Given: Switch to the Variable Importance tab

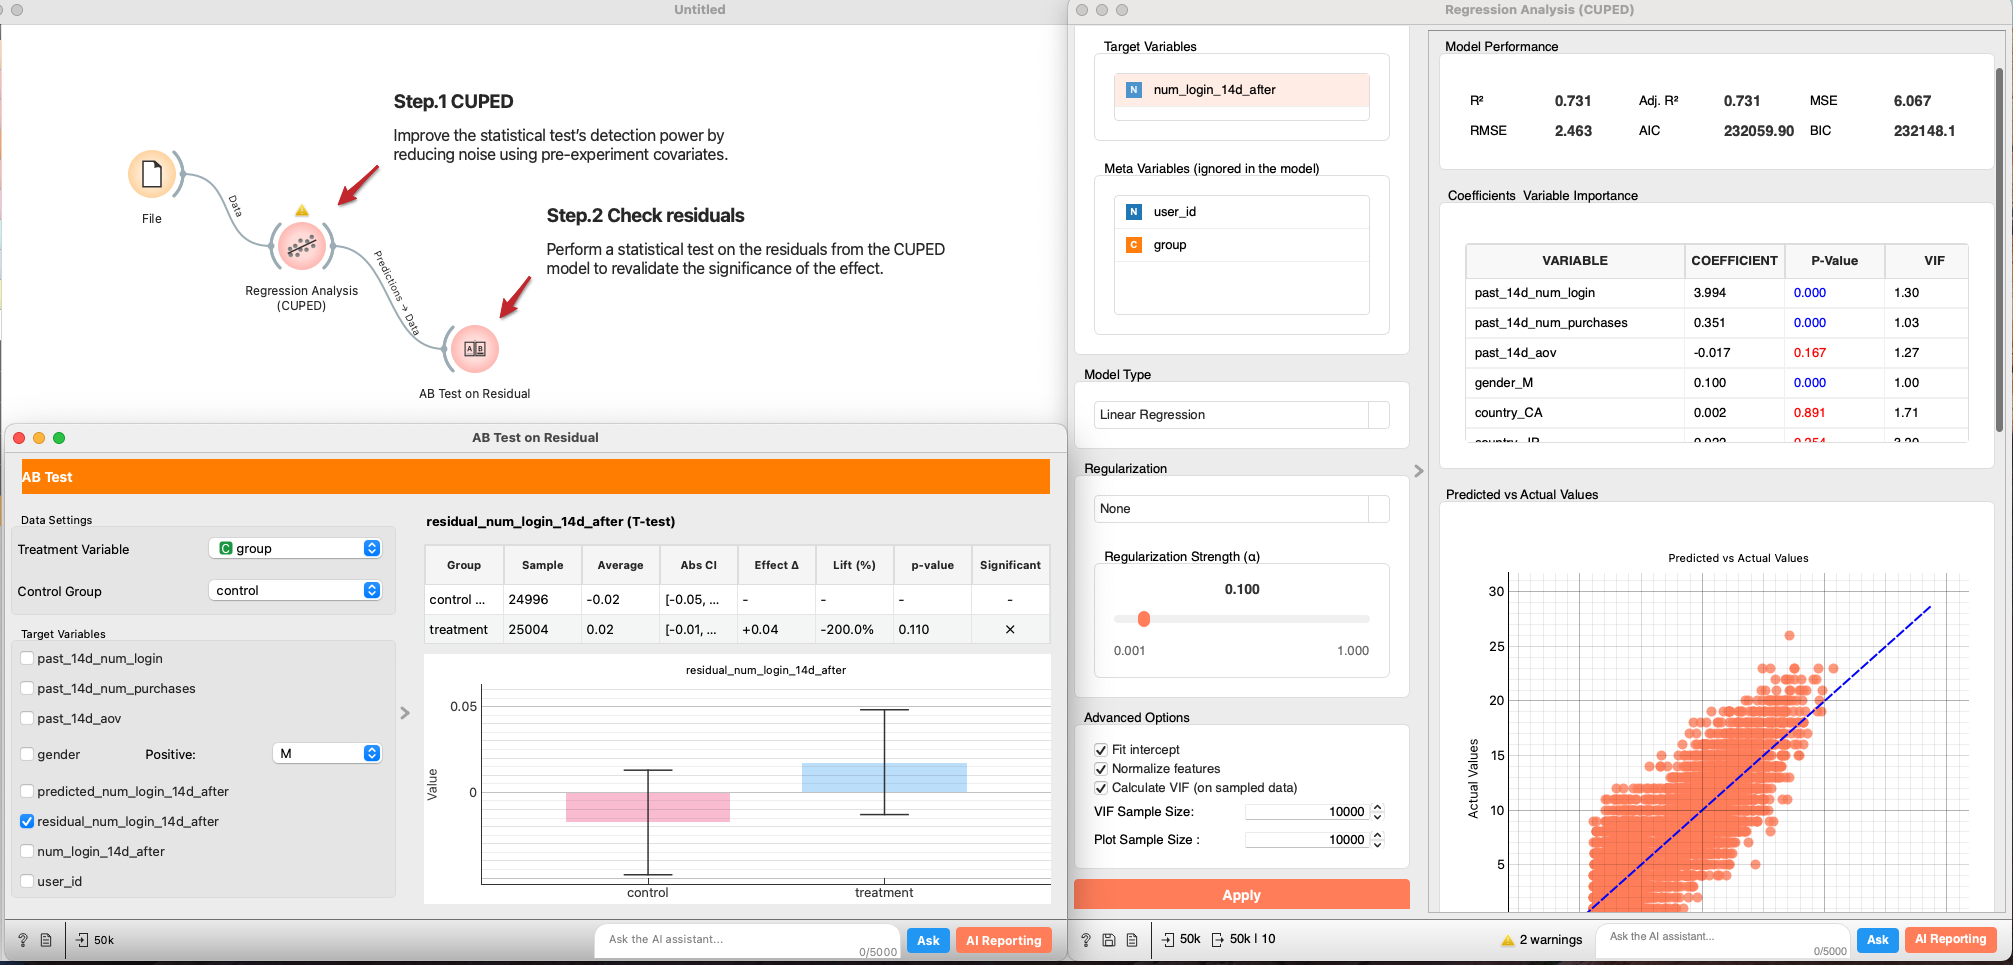Looking at the screenshot, I should [x=1580, y=196].
